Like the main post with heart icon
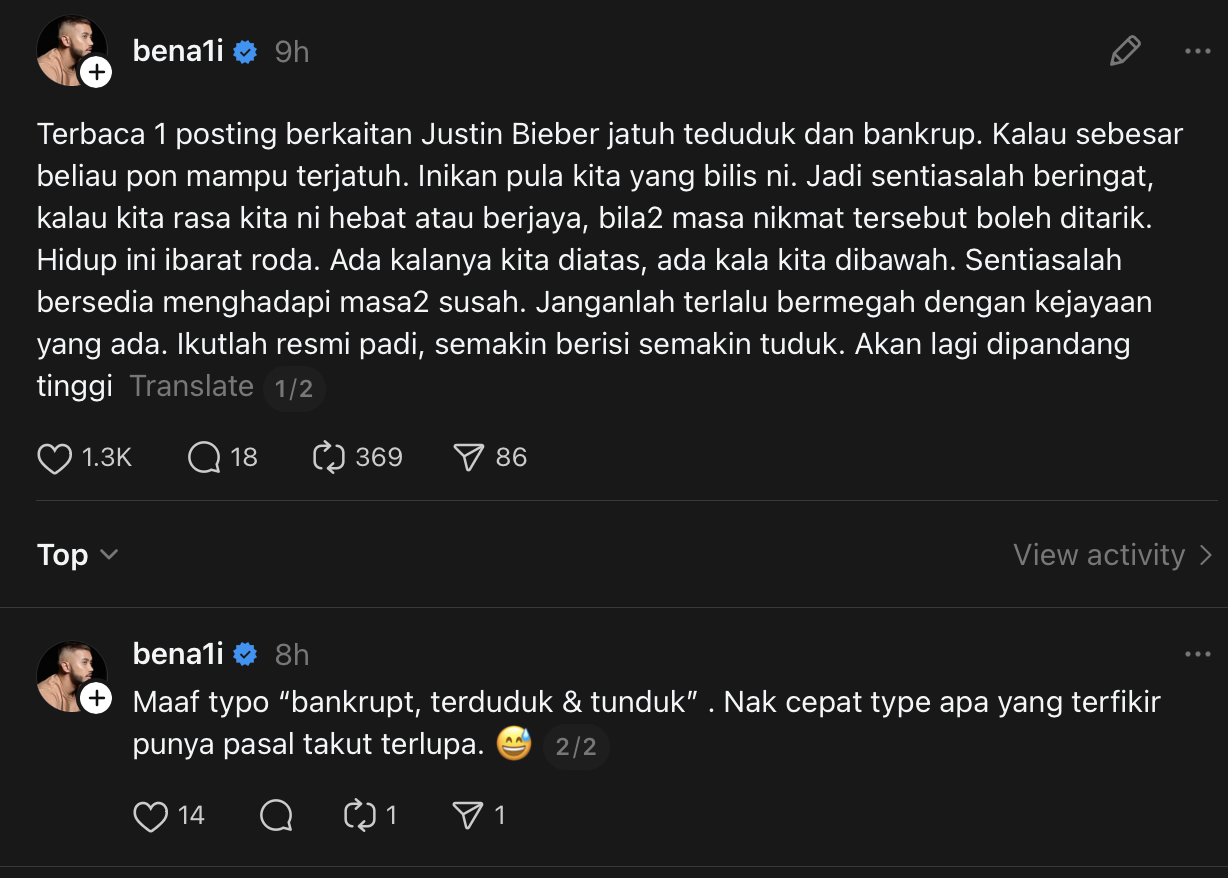 pyautogui.click(x=55, y=458)
